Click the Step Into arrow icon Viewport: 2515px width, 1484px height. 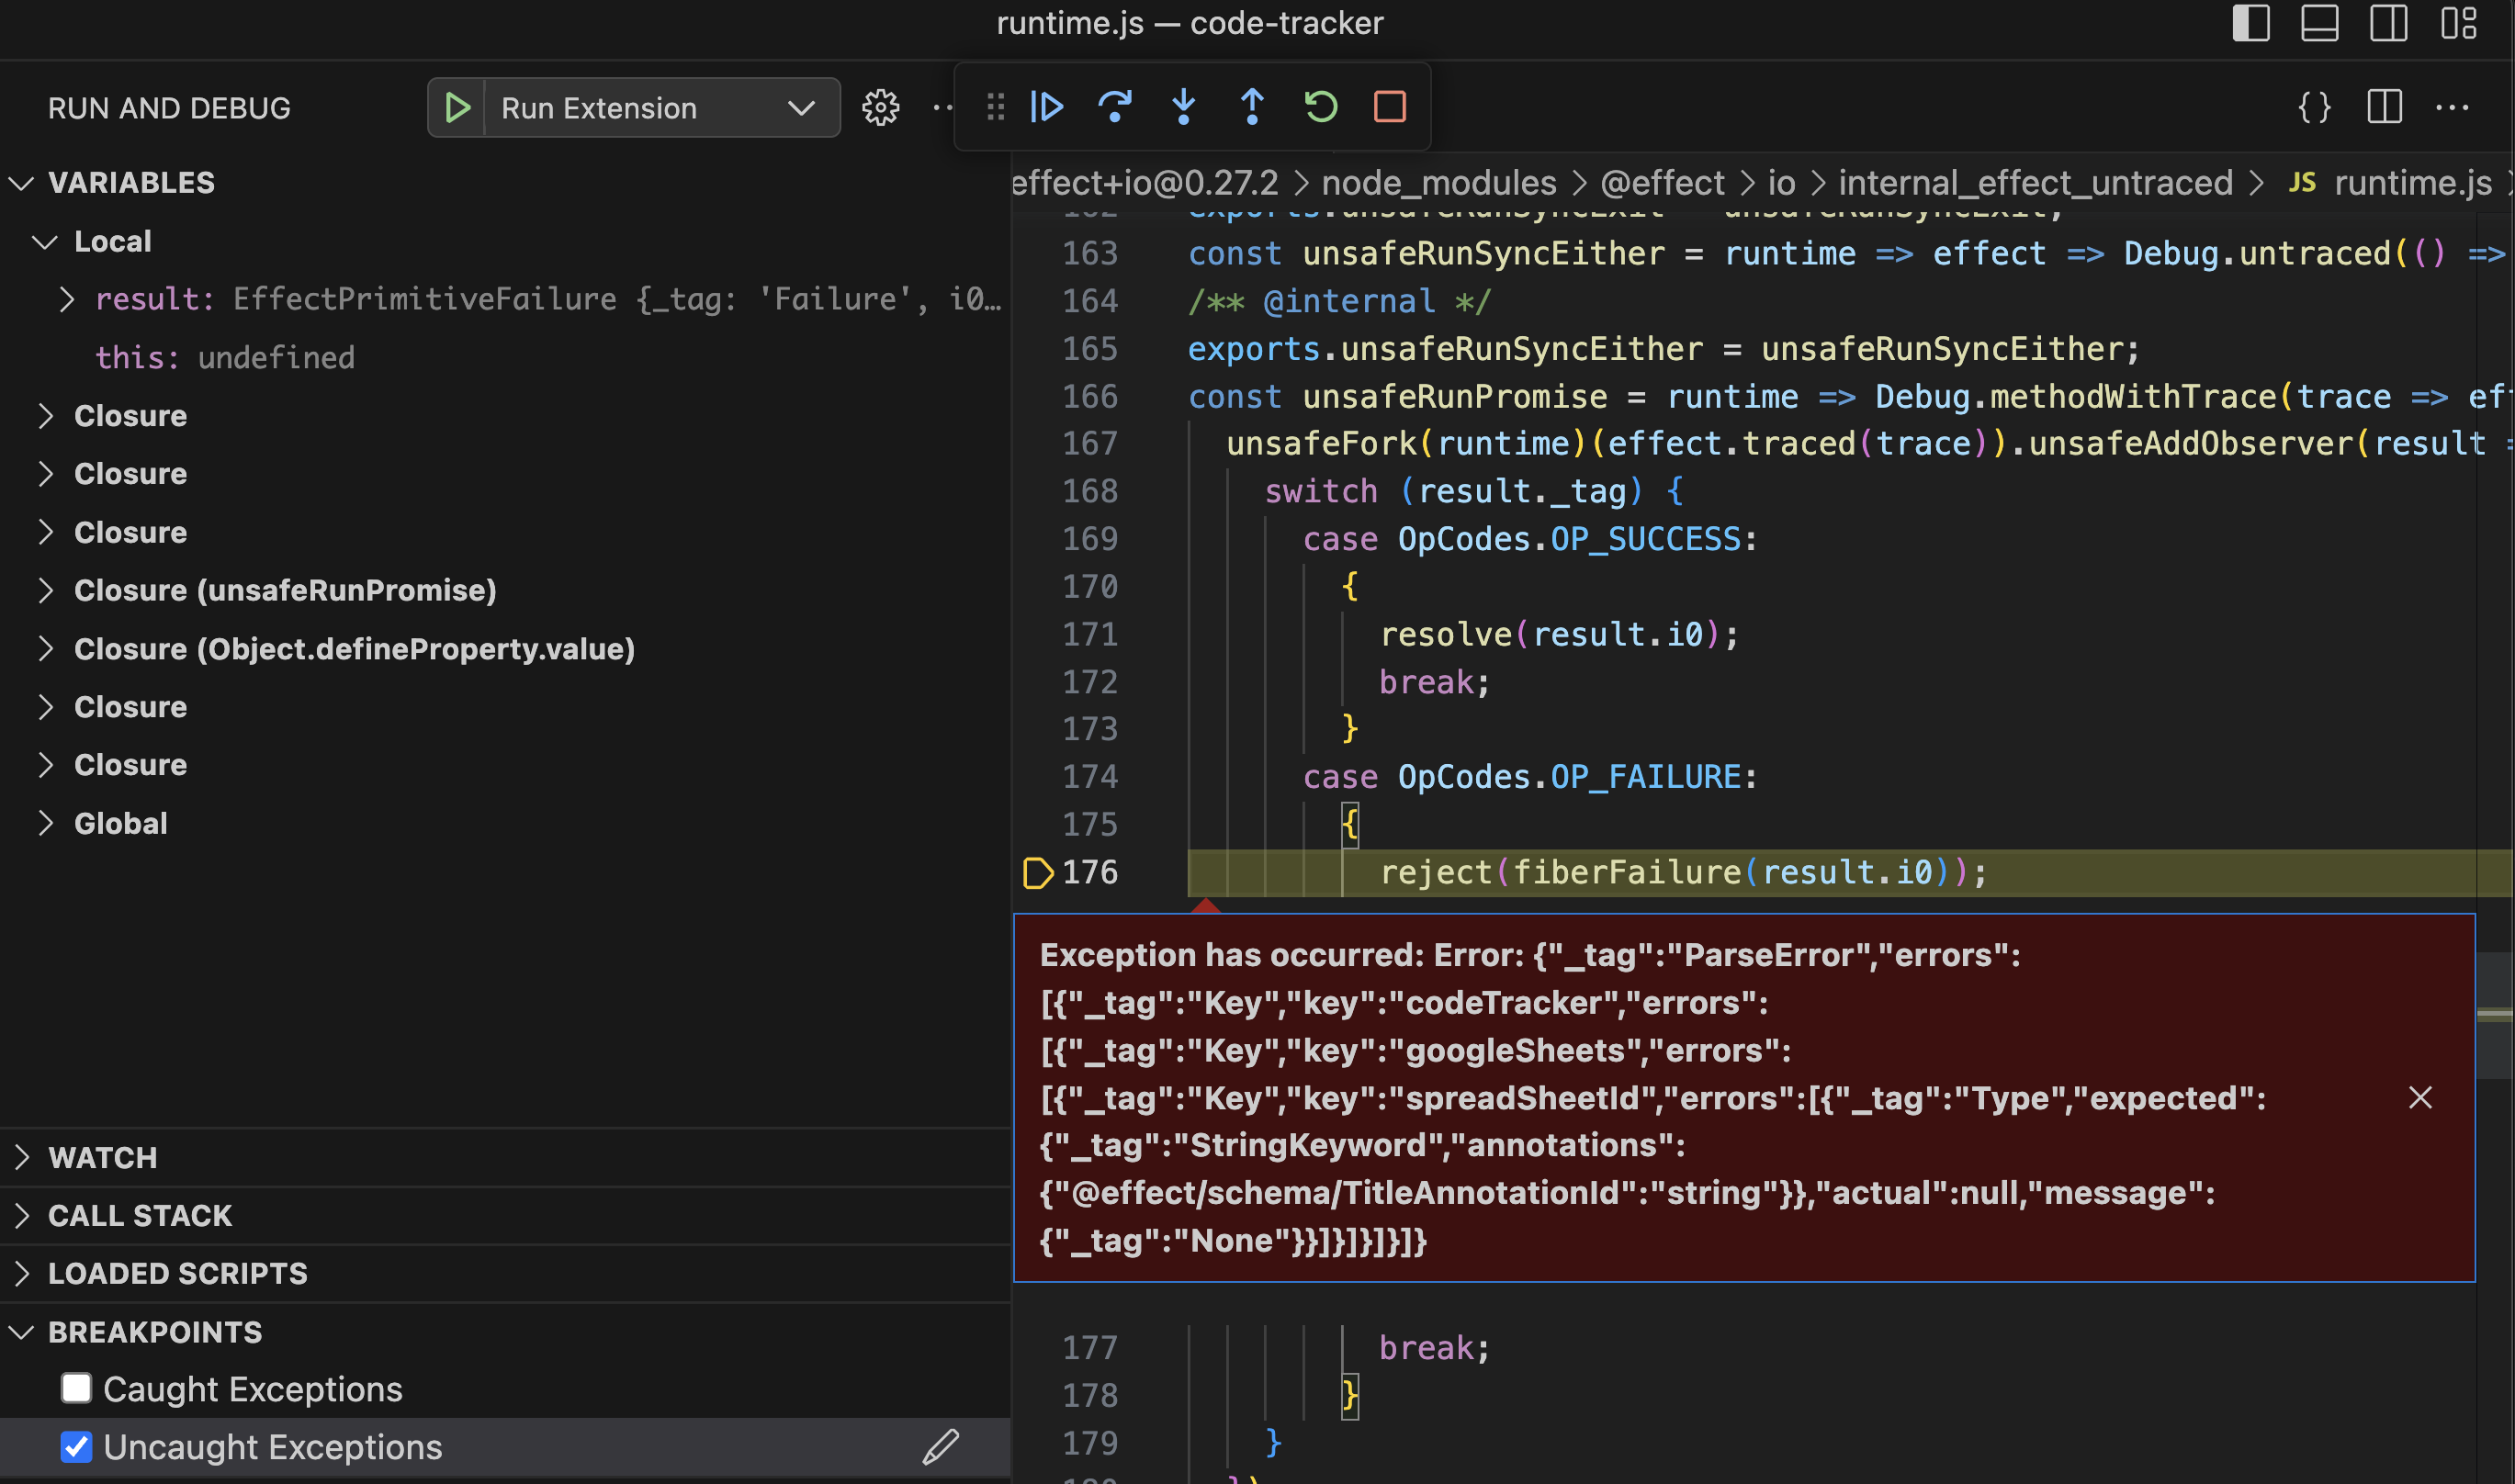(x=1183, y=107)
